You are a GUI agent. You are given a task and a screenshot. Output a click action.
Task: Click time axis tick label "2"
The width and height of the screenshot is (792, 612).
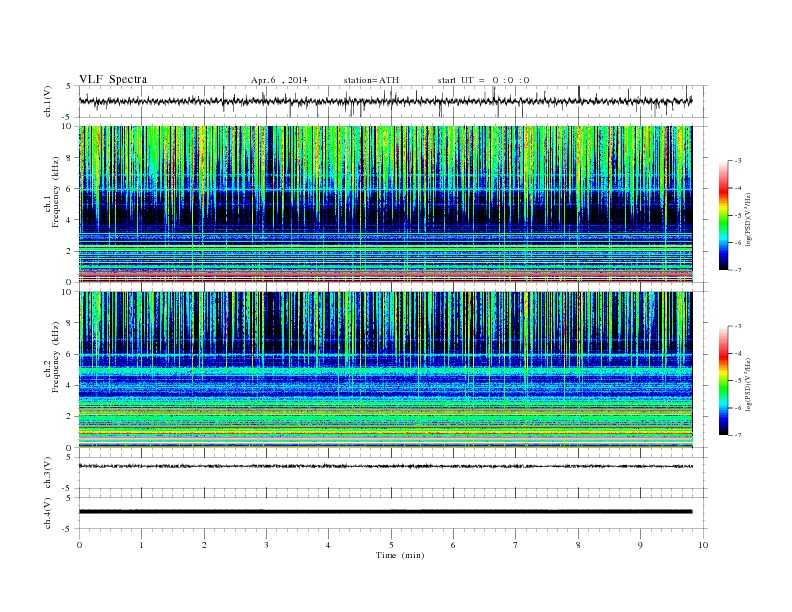click(204, 545)
